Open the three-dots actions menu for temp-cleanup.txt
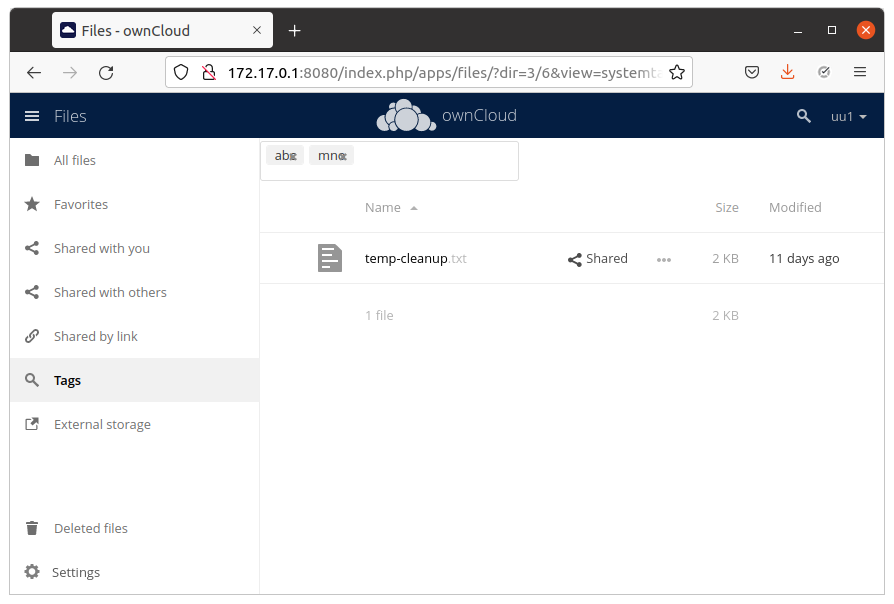894x604 pixels. point(663,259)
